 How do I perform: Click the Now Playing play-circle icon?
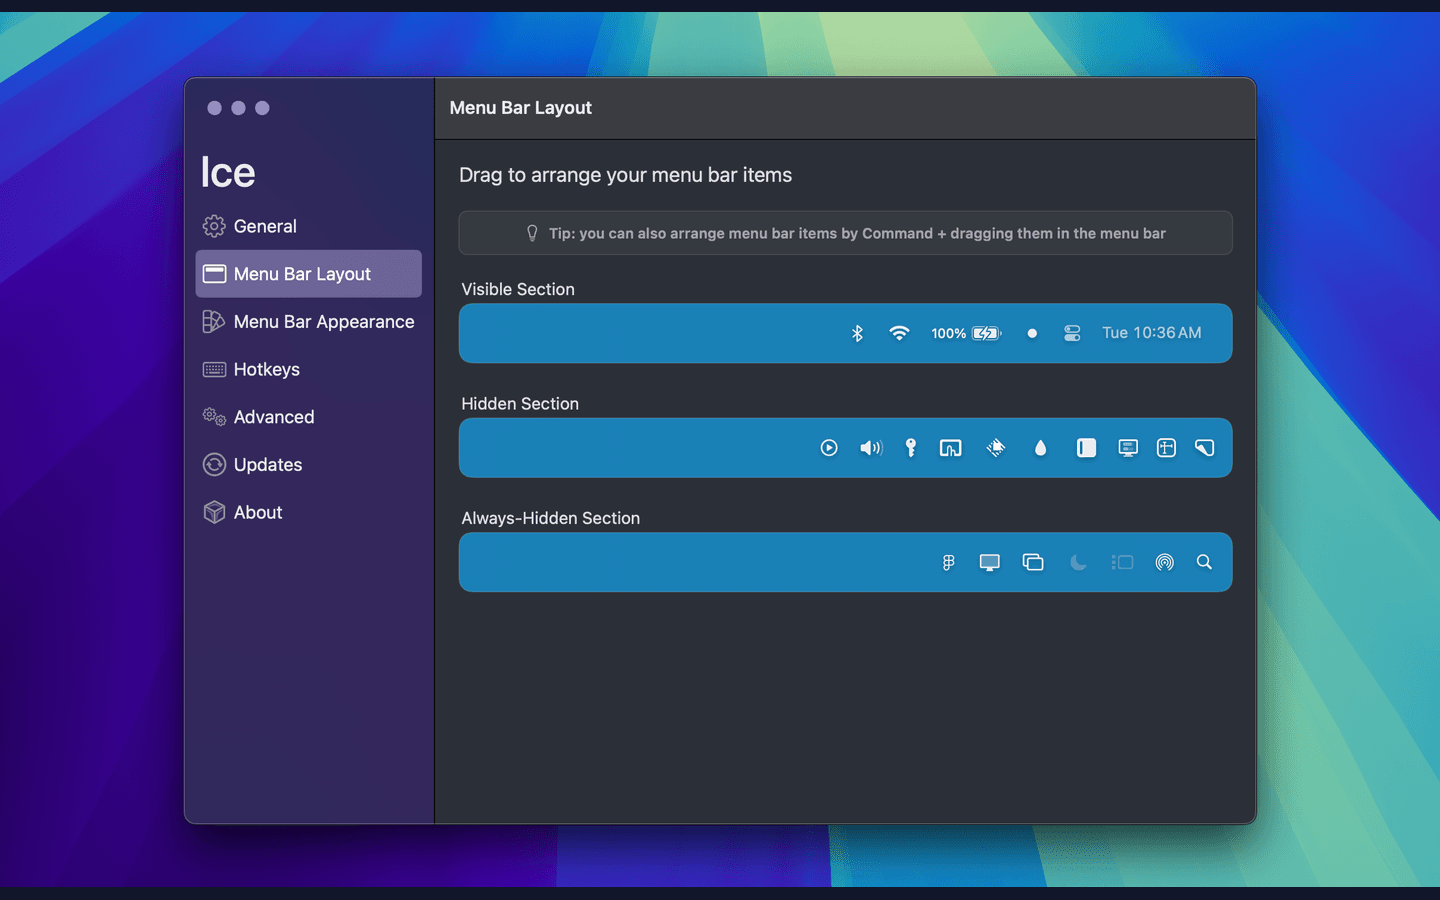(x=829, y=448)
